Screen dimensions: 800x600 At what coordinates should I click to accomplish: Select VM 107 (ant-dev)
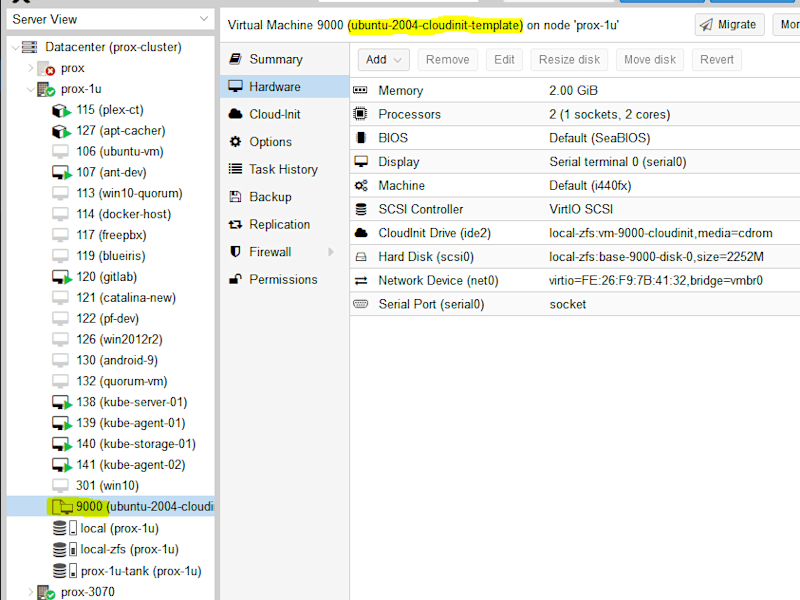tap(111, 172)
